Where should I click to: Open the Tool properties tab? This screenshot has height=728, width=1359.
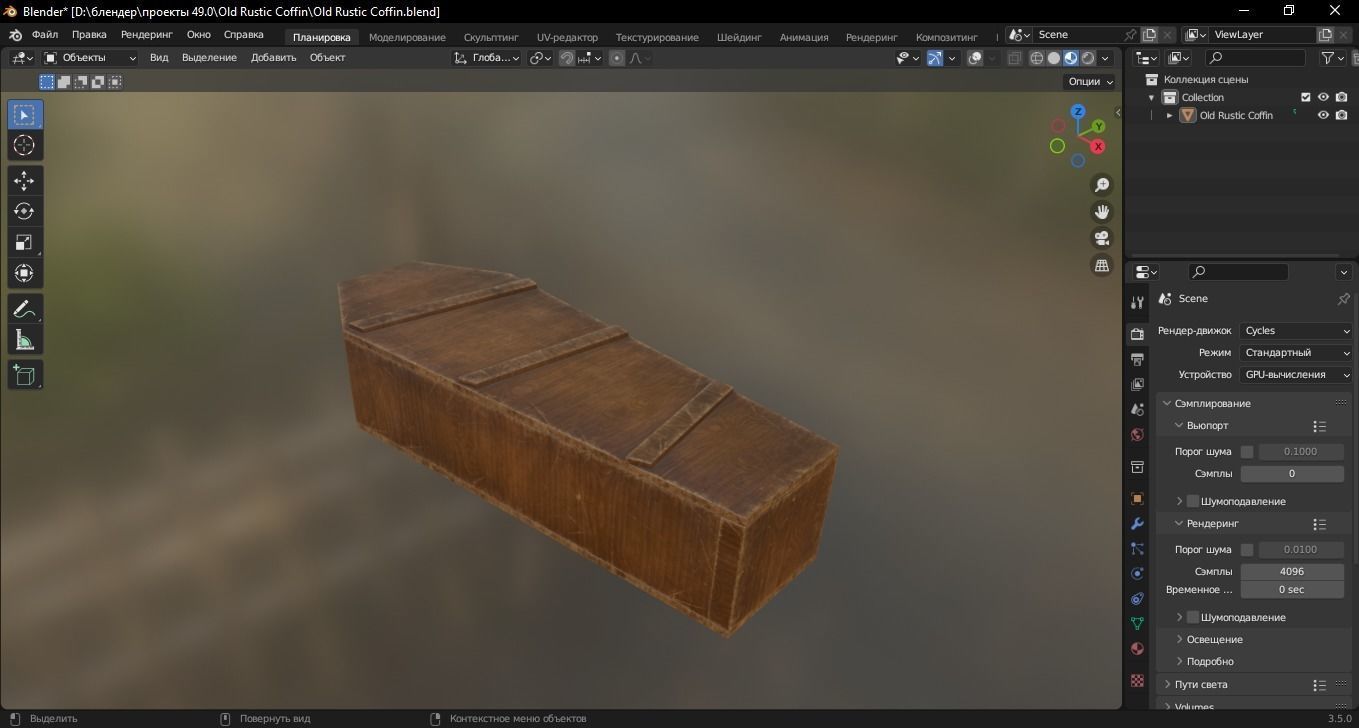(1137, 303)
